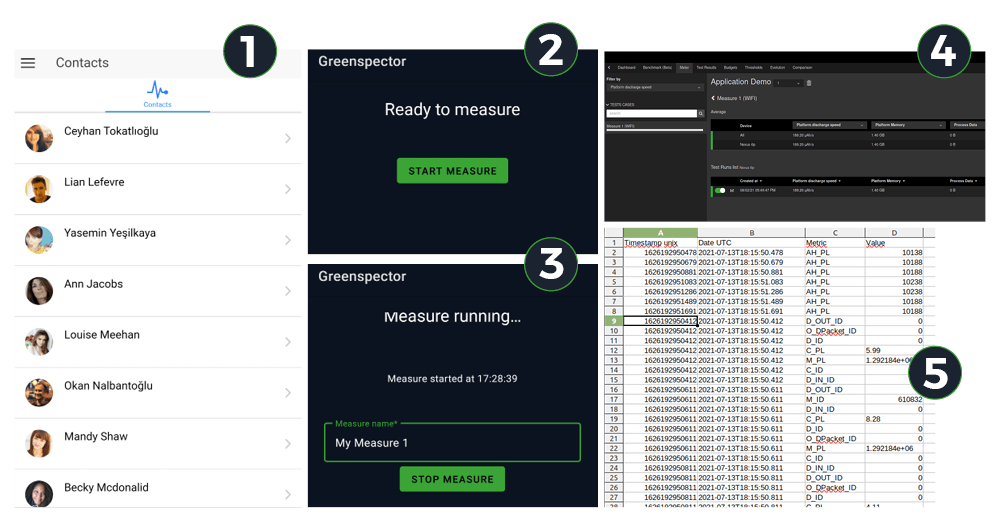This screenshot has width=1000, height=530.
Task: Click the Metric header cell
Action: point(835,242)
